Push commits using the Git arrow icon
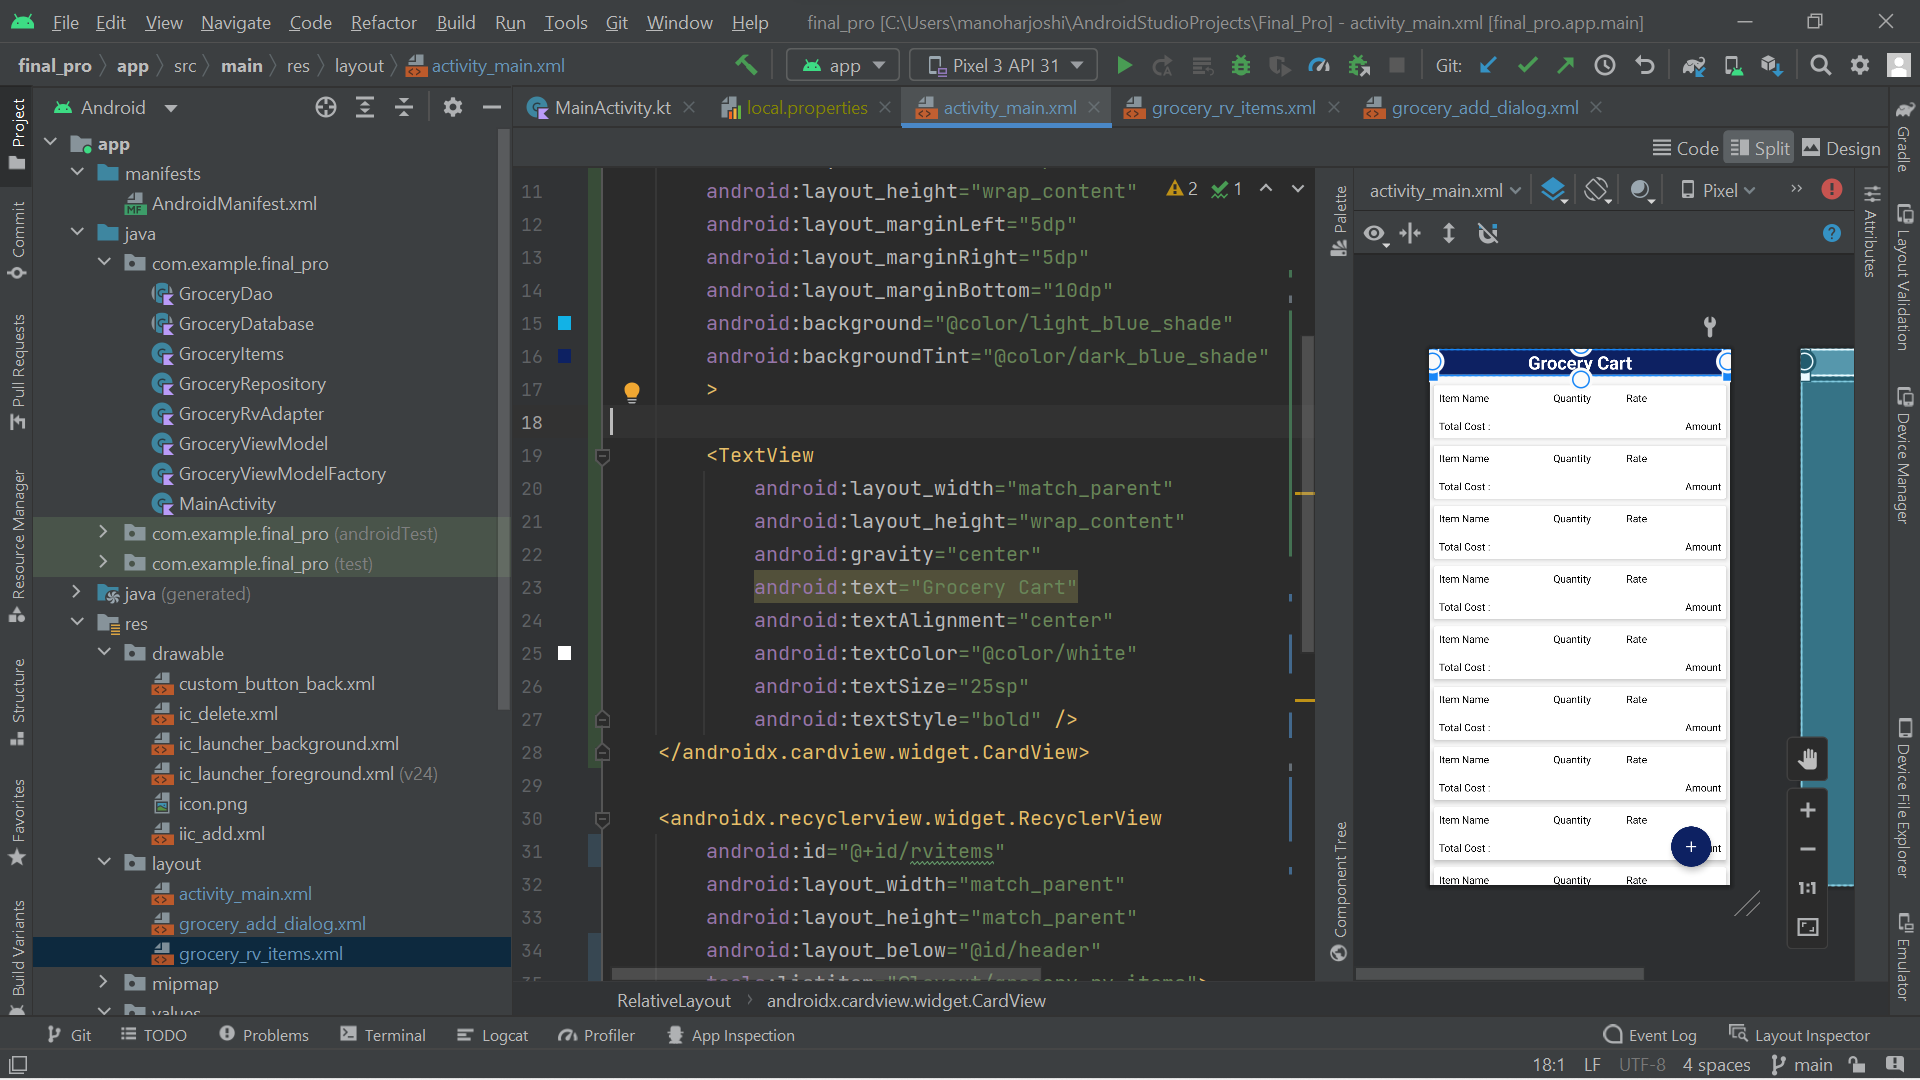 click(1565, 64)
